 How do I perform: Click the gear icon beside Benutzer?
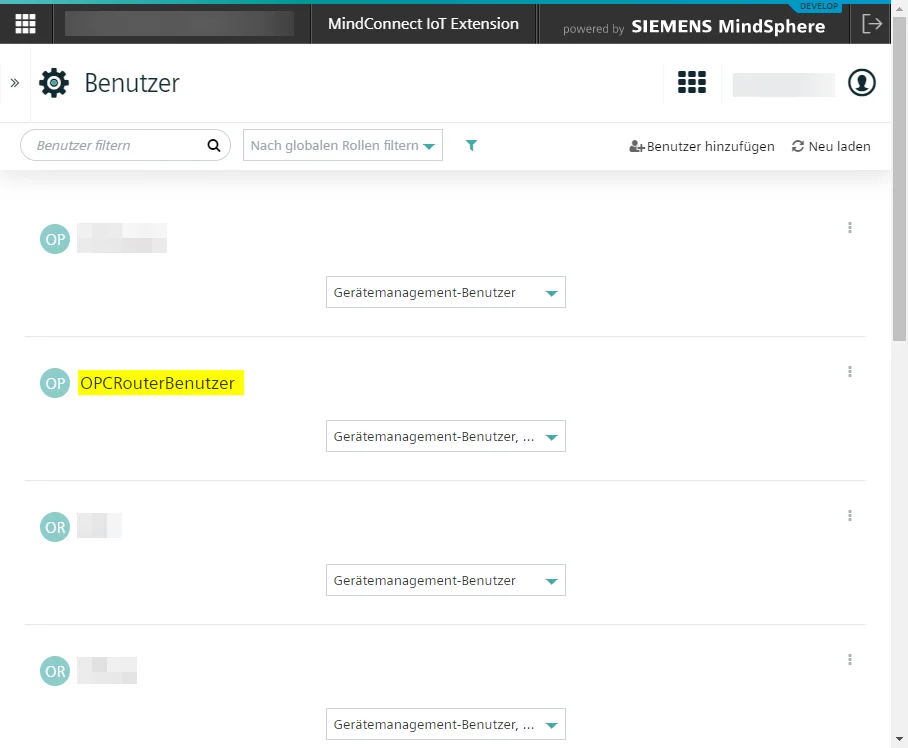[54, 83]
